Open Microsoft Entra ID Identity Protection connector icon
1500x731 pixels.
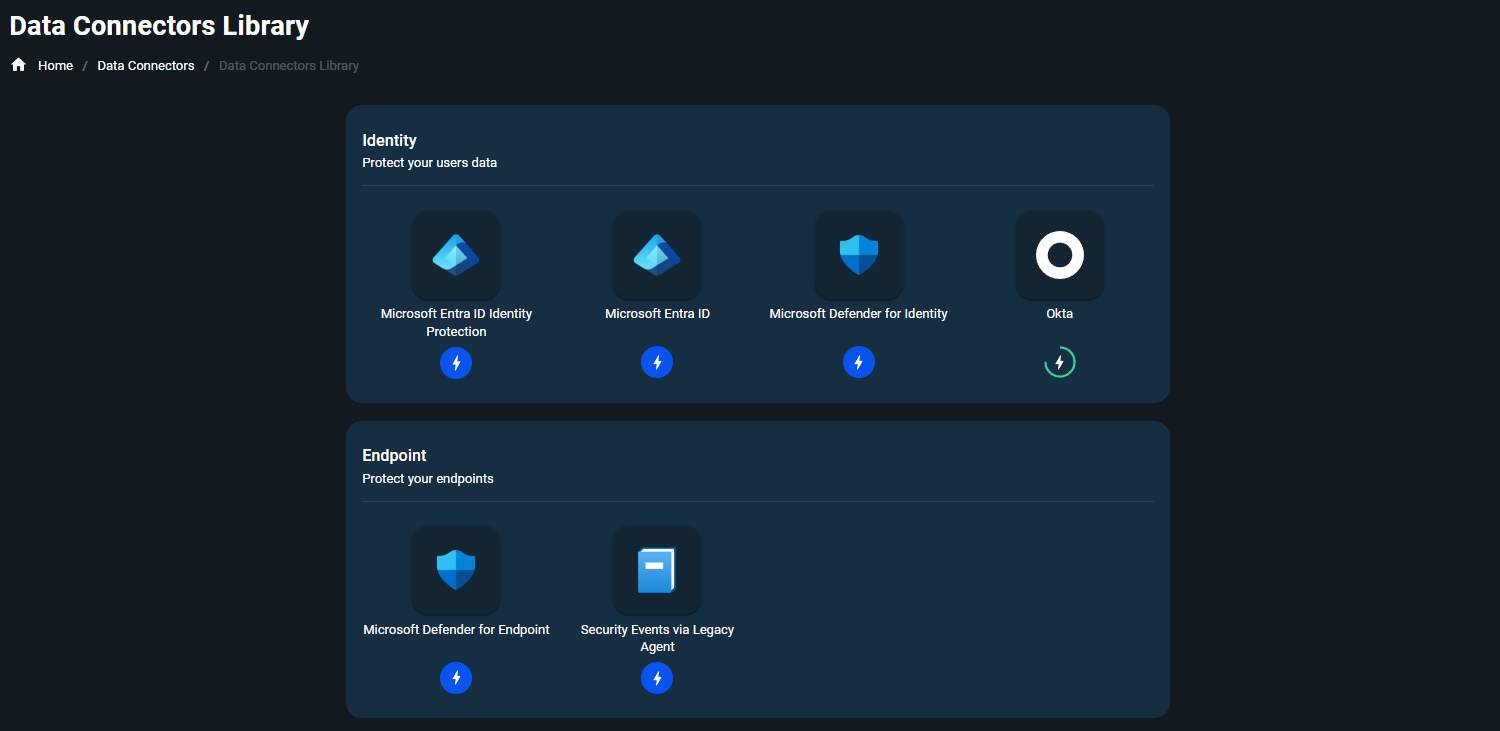pyautogui.click(x=456, y=255)
